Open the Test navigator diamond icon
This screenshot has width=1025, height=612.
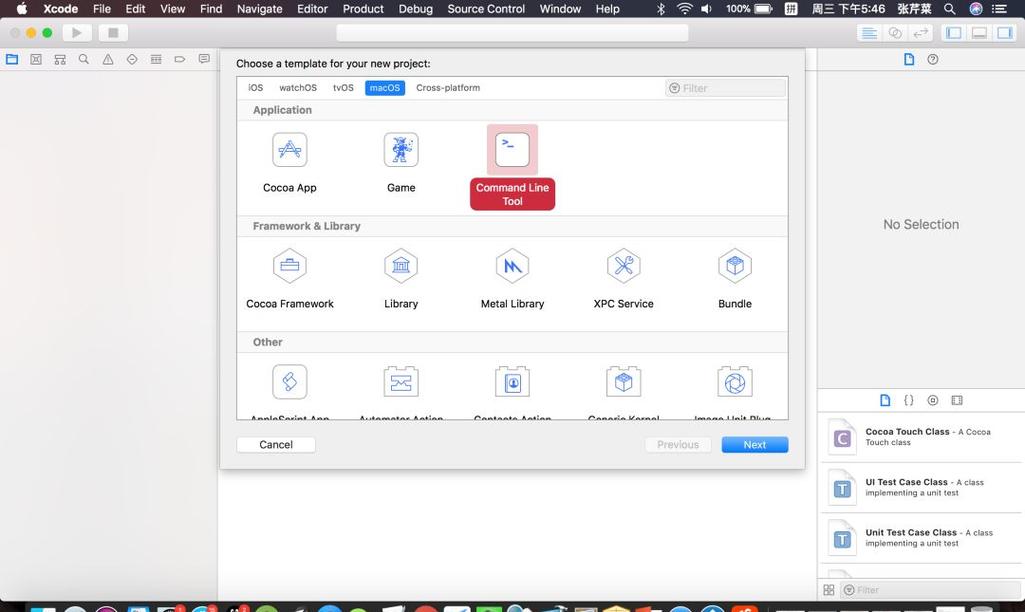[x=132, y=60]
